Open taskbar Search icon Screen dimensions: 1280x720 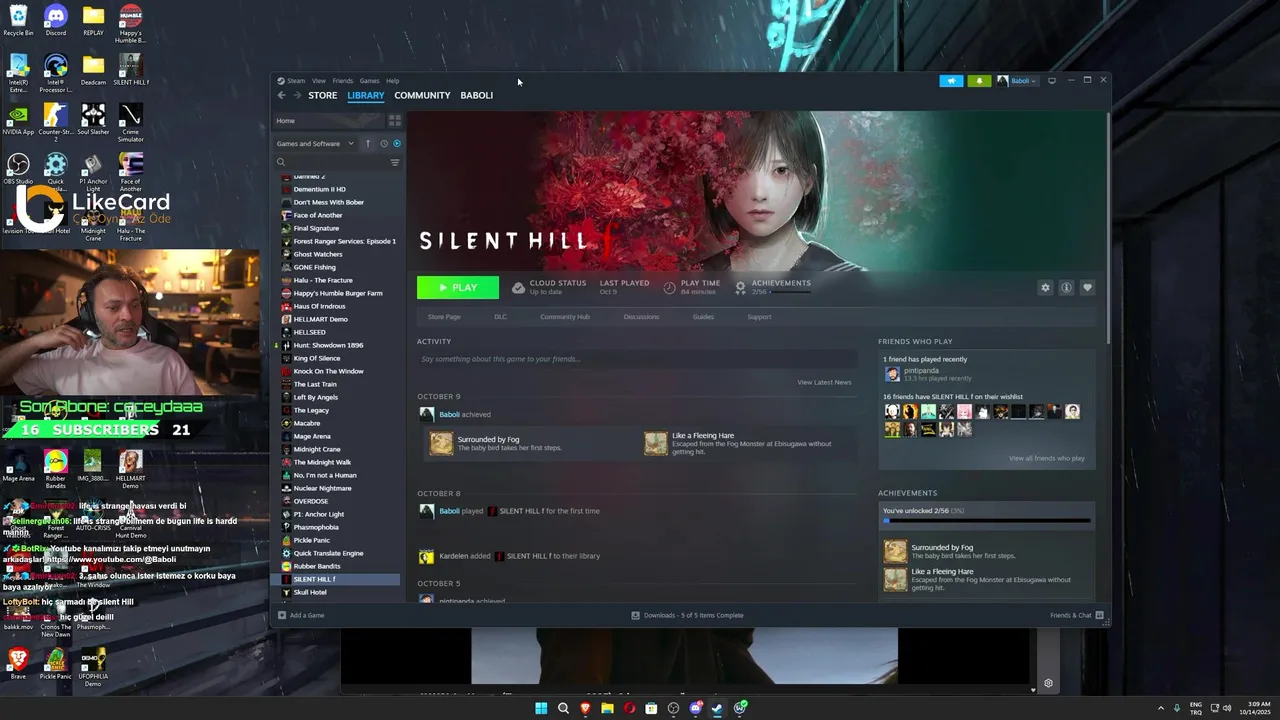(563, 708)
